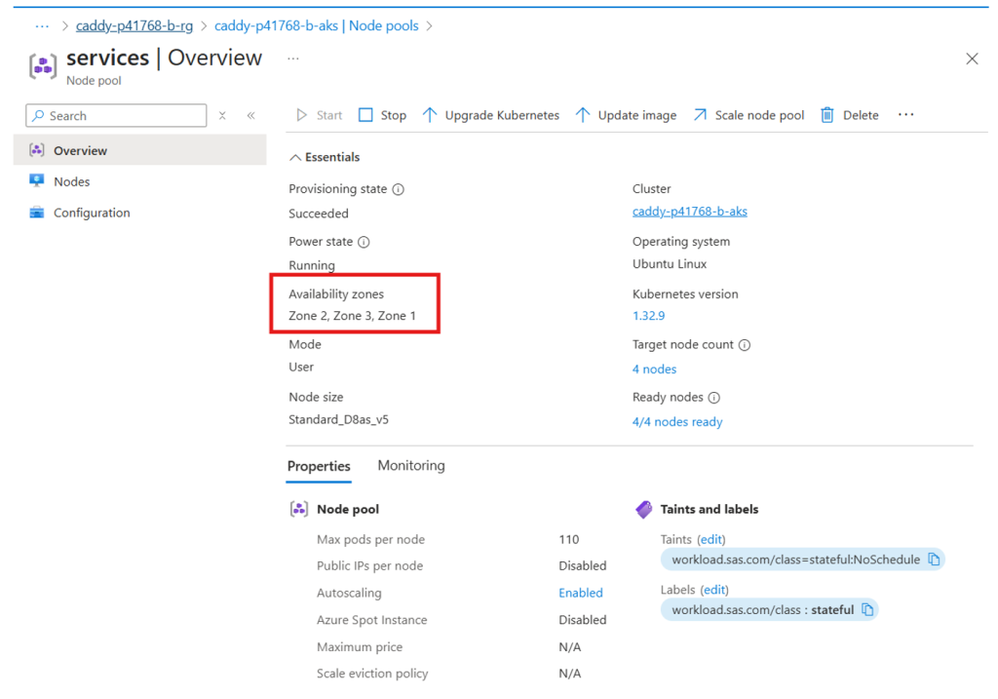Switch to the Properties tab
The width and height of the screenshot is (998, 699).
click(x=319, y=466)
